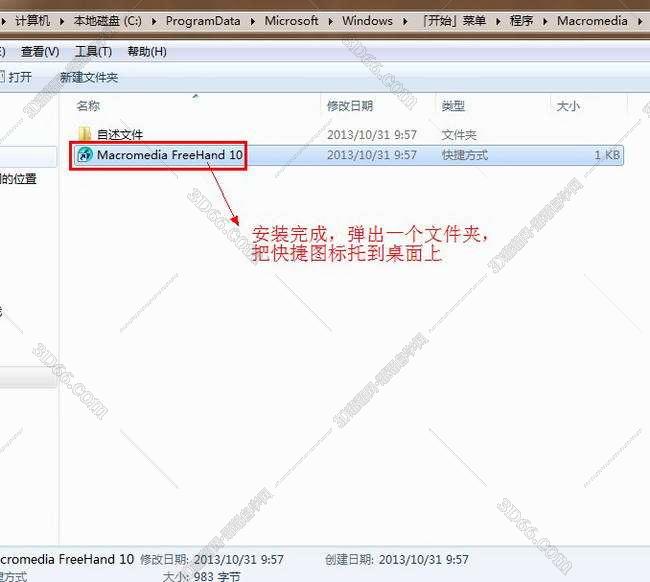This screenshot has width=650, height=582.
Task: Open the 工具(T) menu
Action: coord(93,52)
